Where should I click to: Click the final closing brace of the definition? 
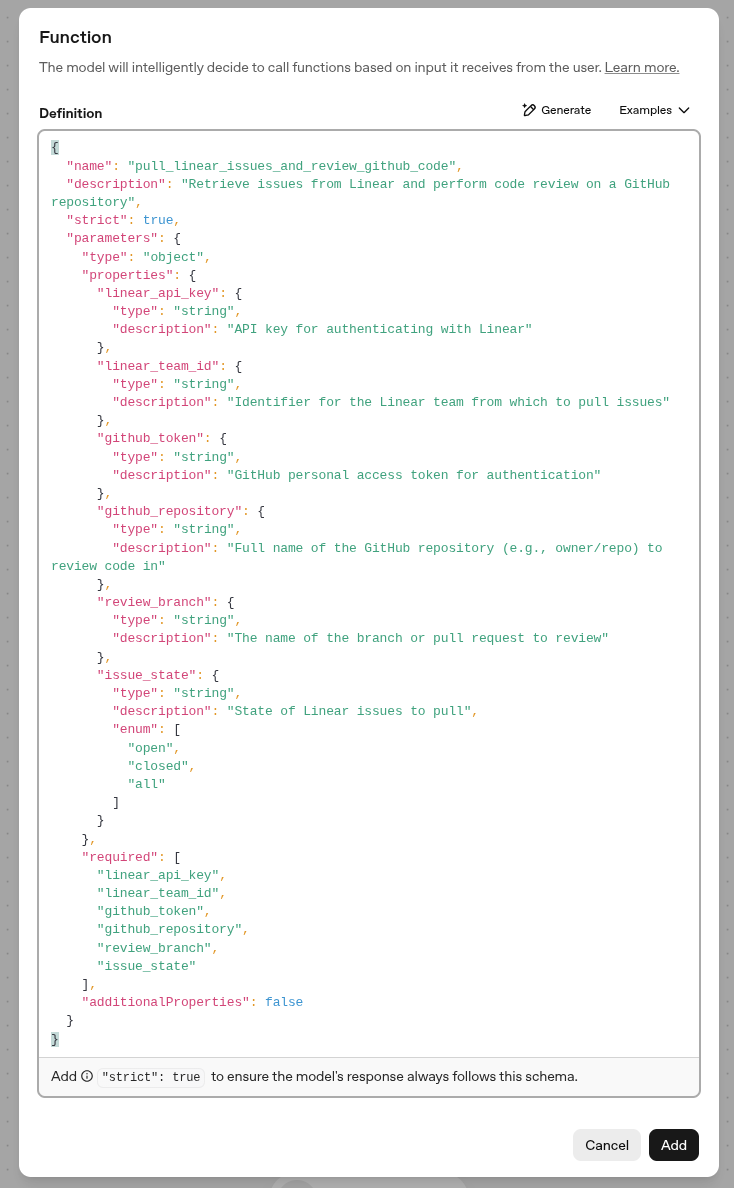[55, 1039]
